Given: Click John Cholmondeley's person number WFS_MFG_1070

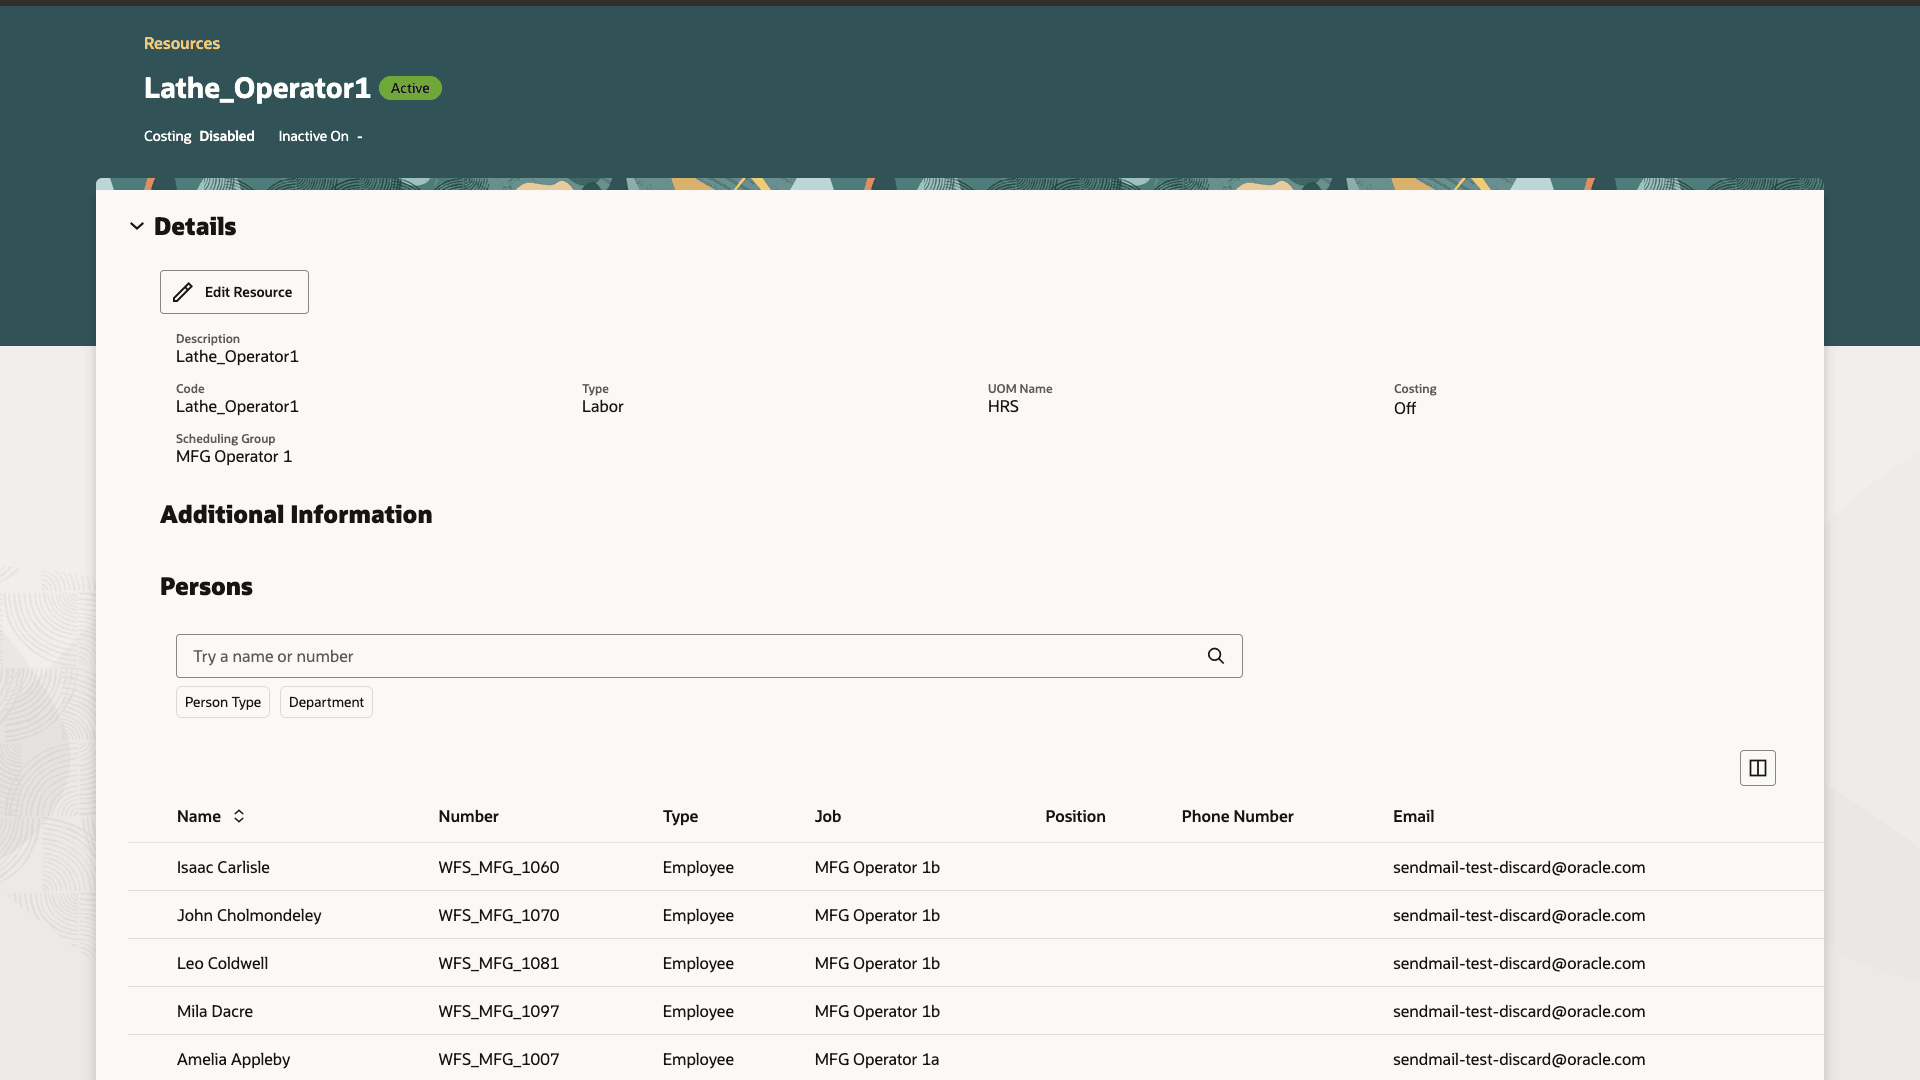Looking at the screenshot, I should click(498, 915).
